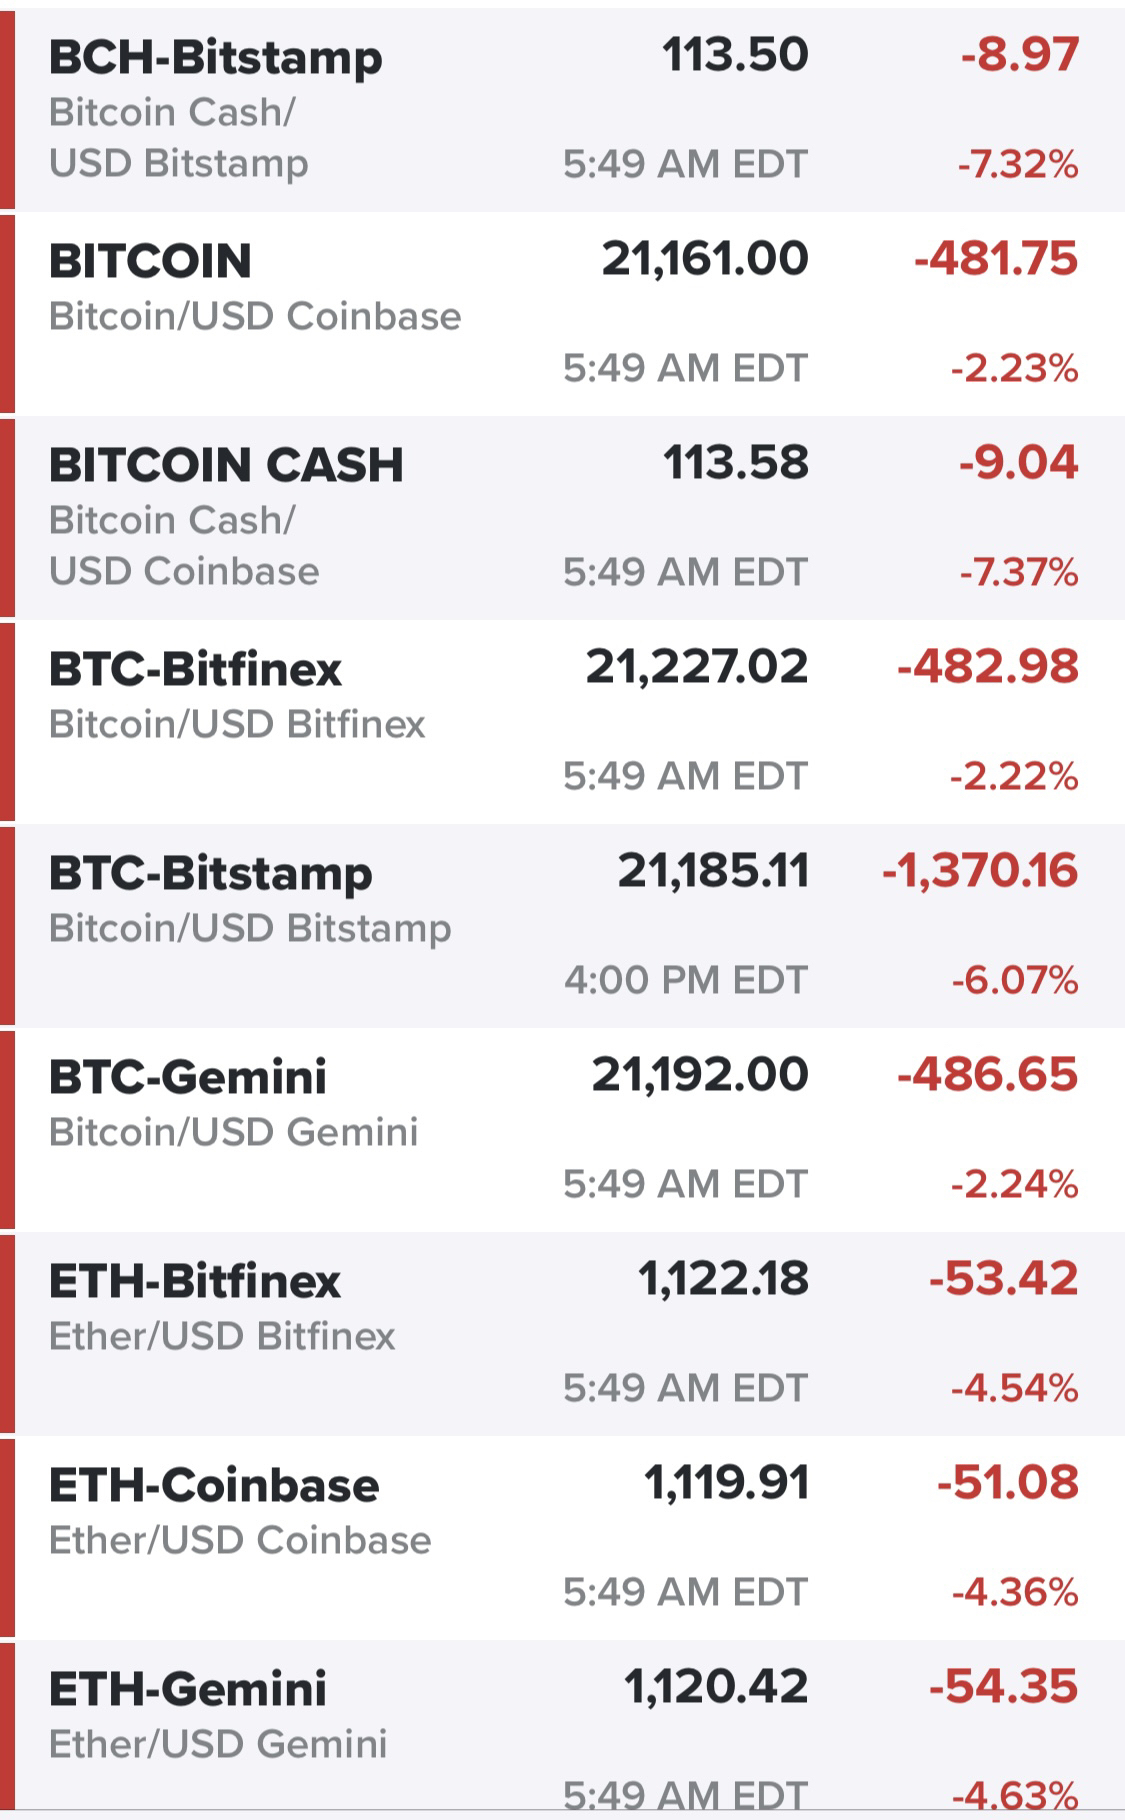Tap BTC-Gemini price 21,192.00
The image size is (1125, 1820).
tap(700, 1075)
